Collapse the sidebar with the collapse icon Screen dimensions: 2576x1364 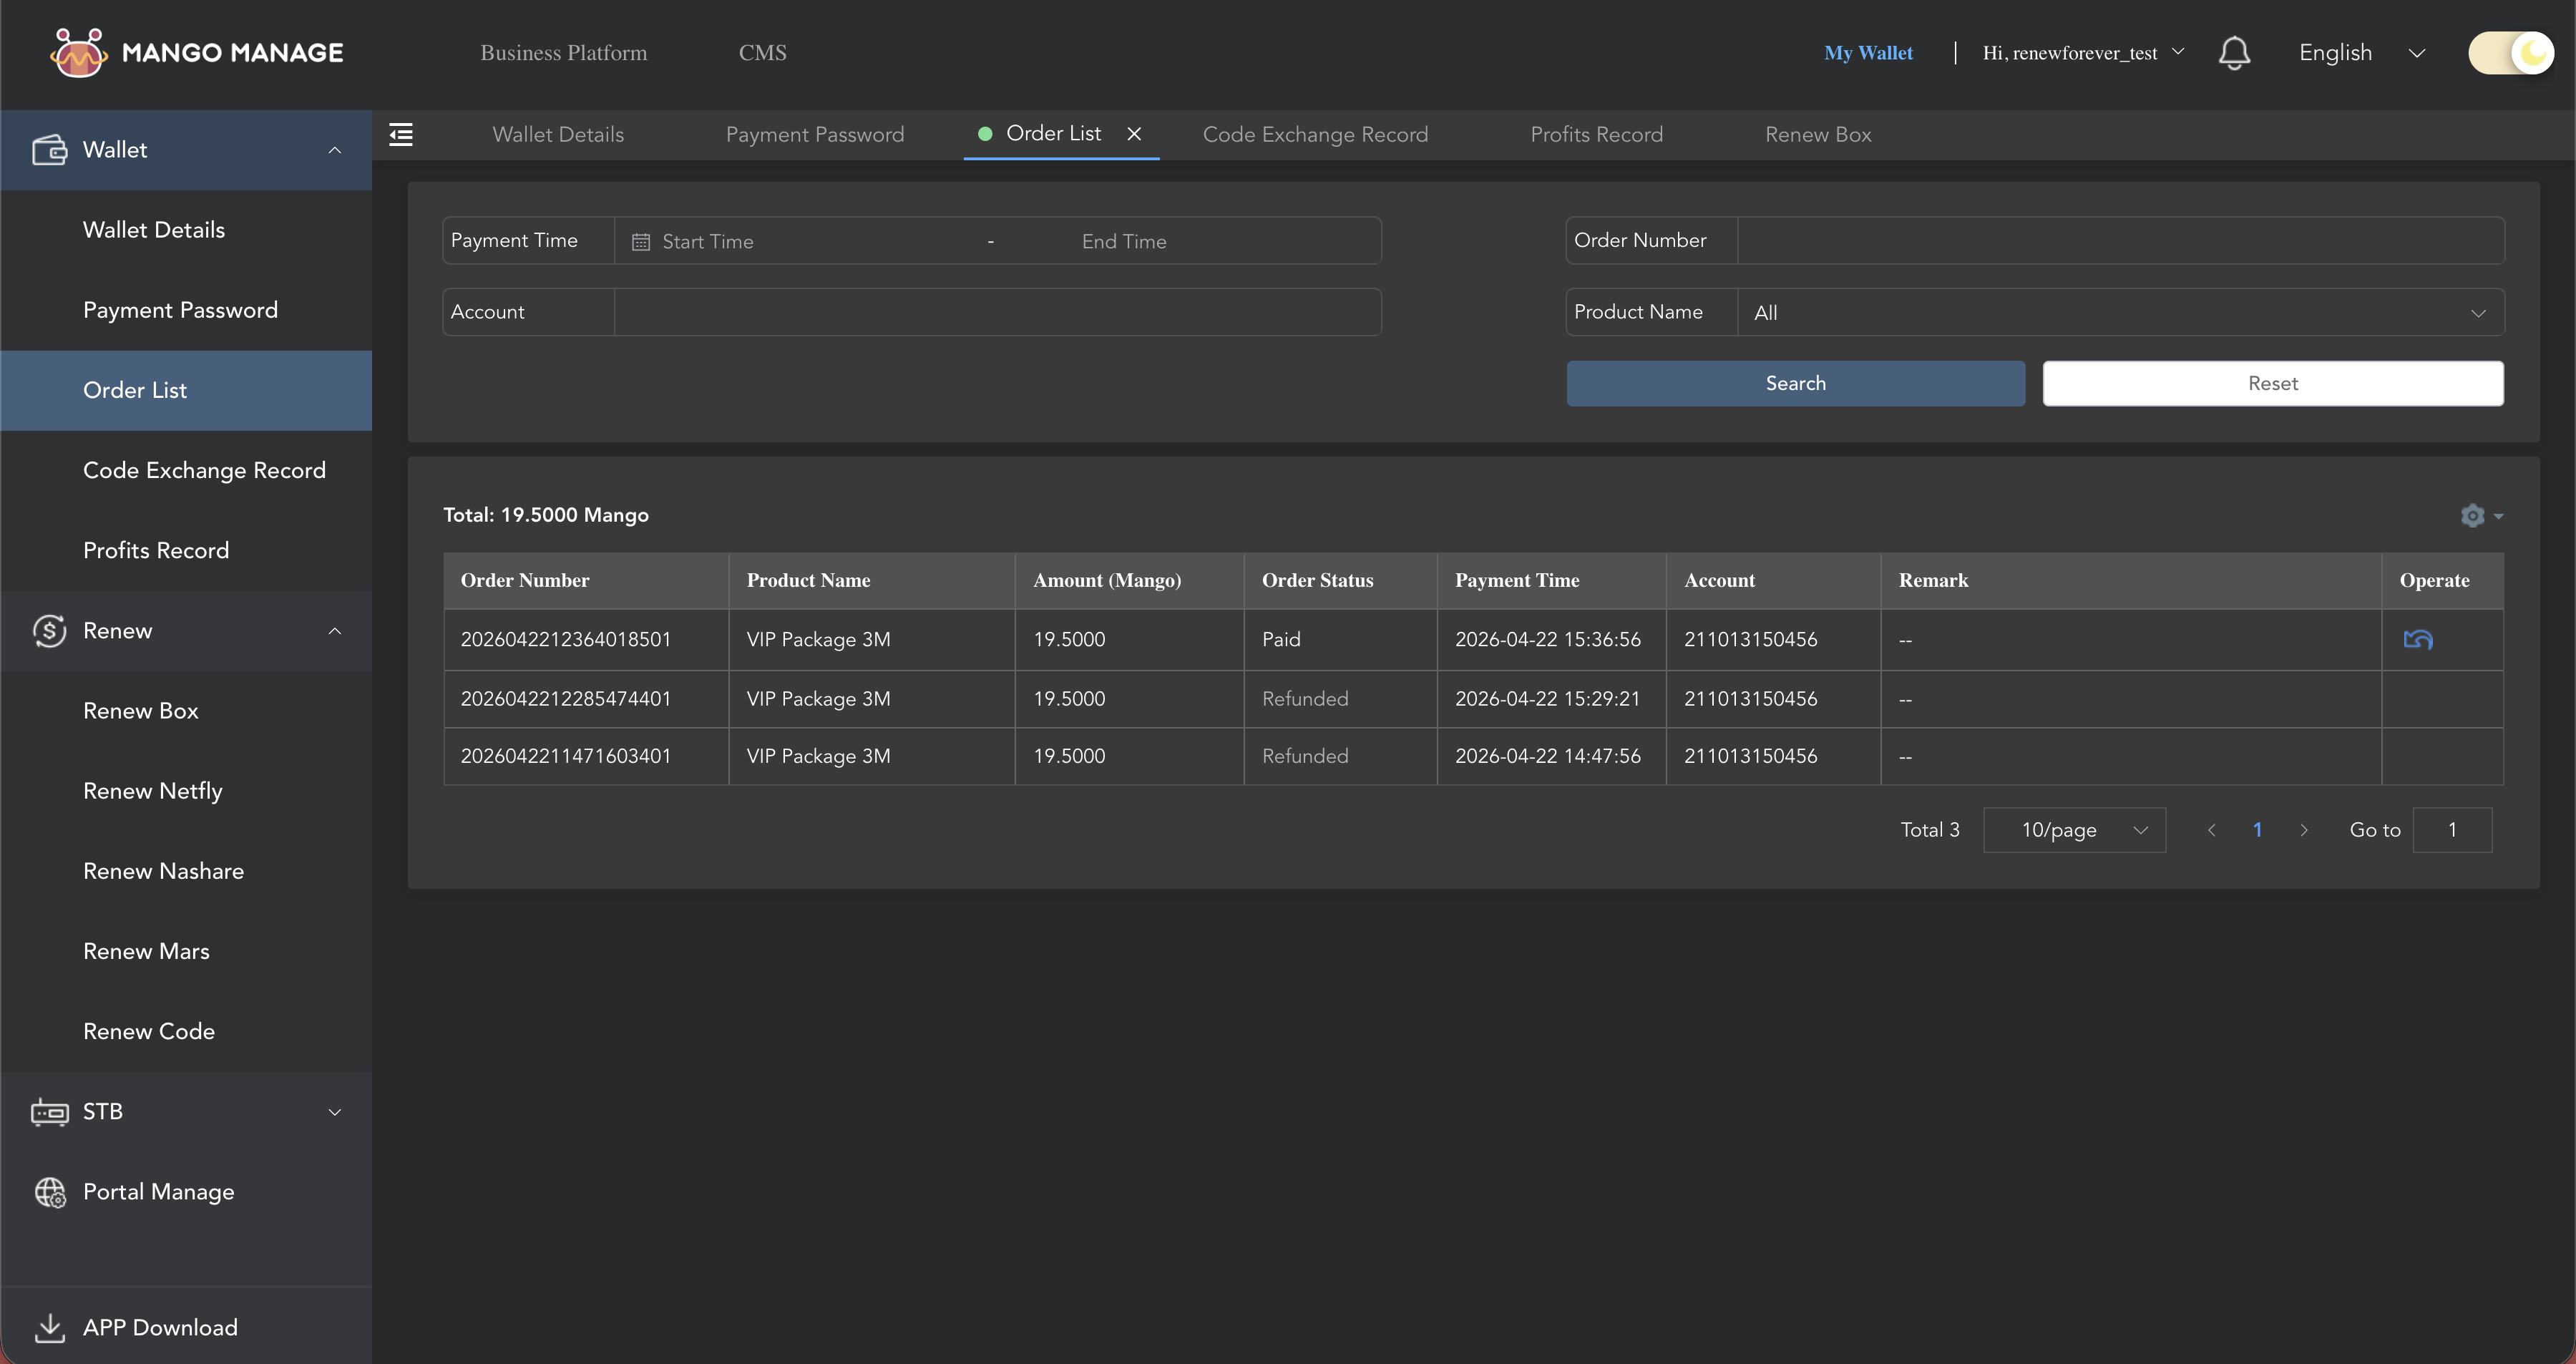pyautogui.click(x=400, y=134)
